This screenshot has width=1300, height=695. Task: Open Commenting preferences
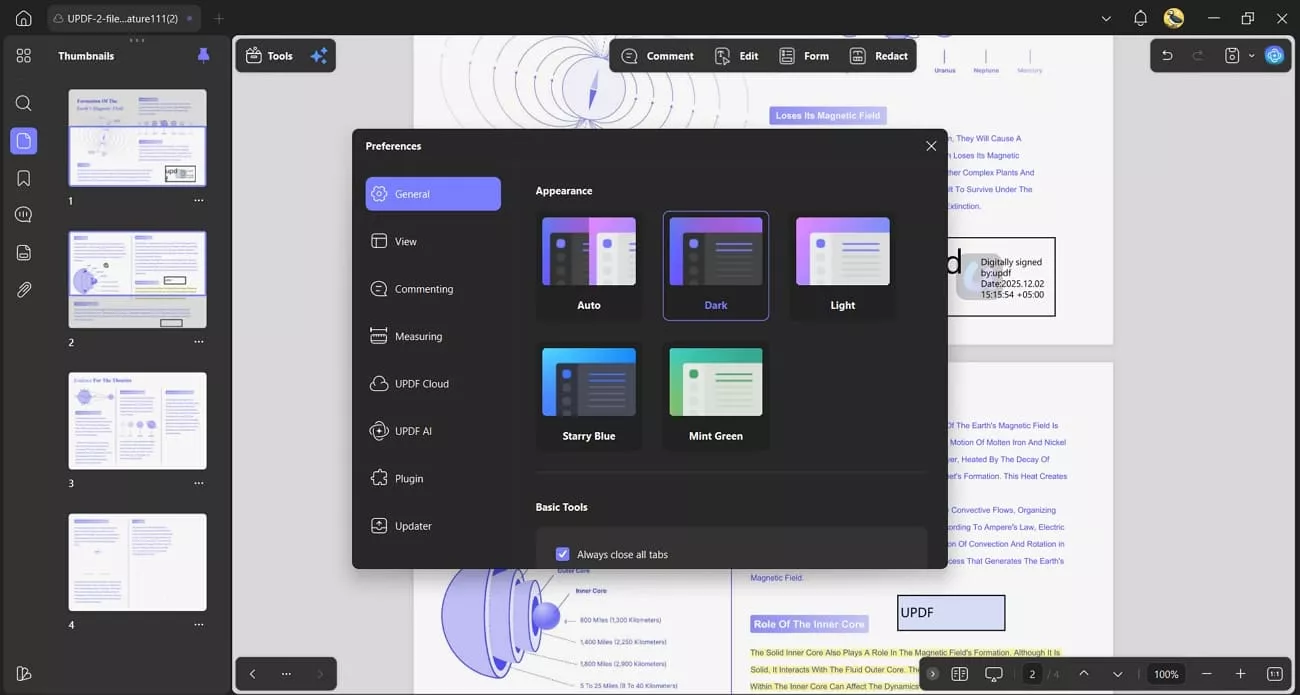pyautogui.click(x=433, y=289)
